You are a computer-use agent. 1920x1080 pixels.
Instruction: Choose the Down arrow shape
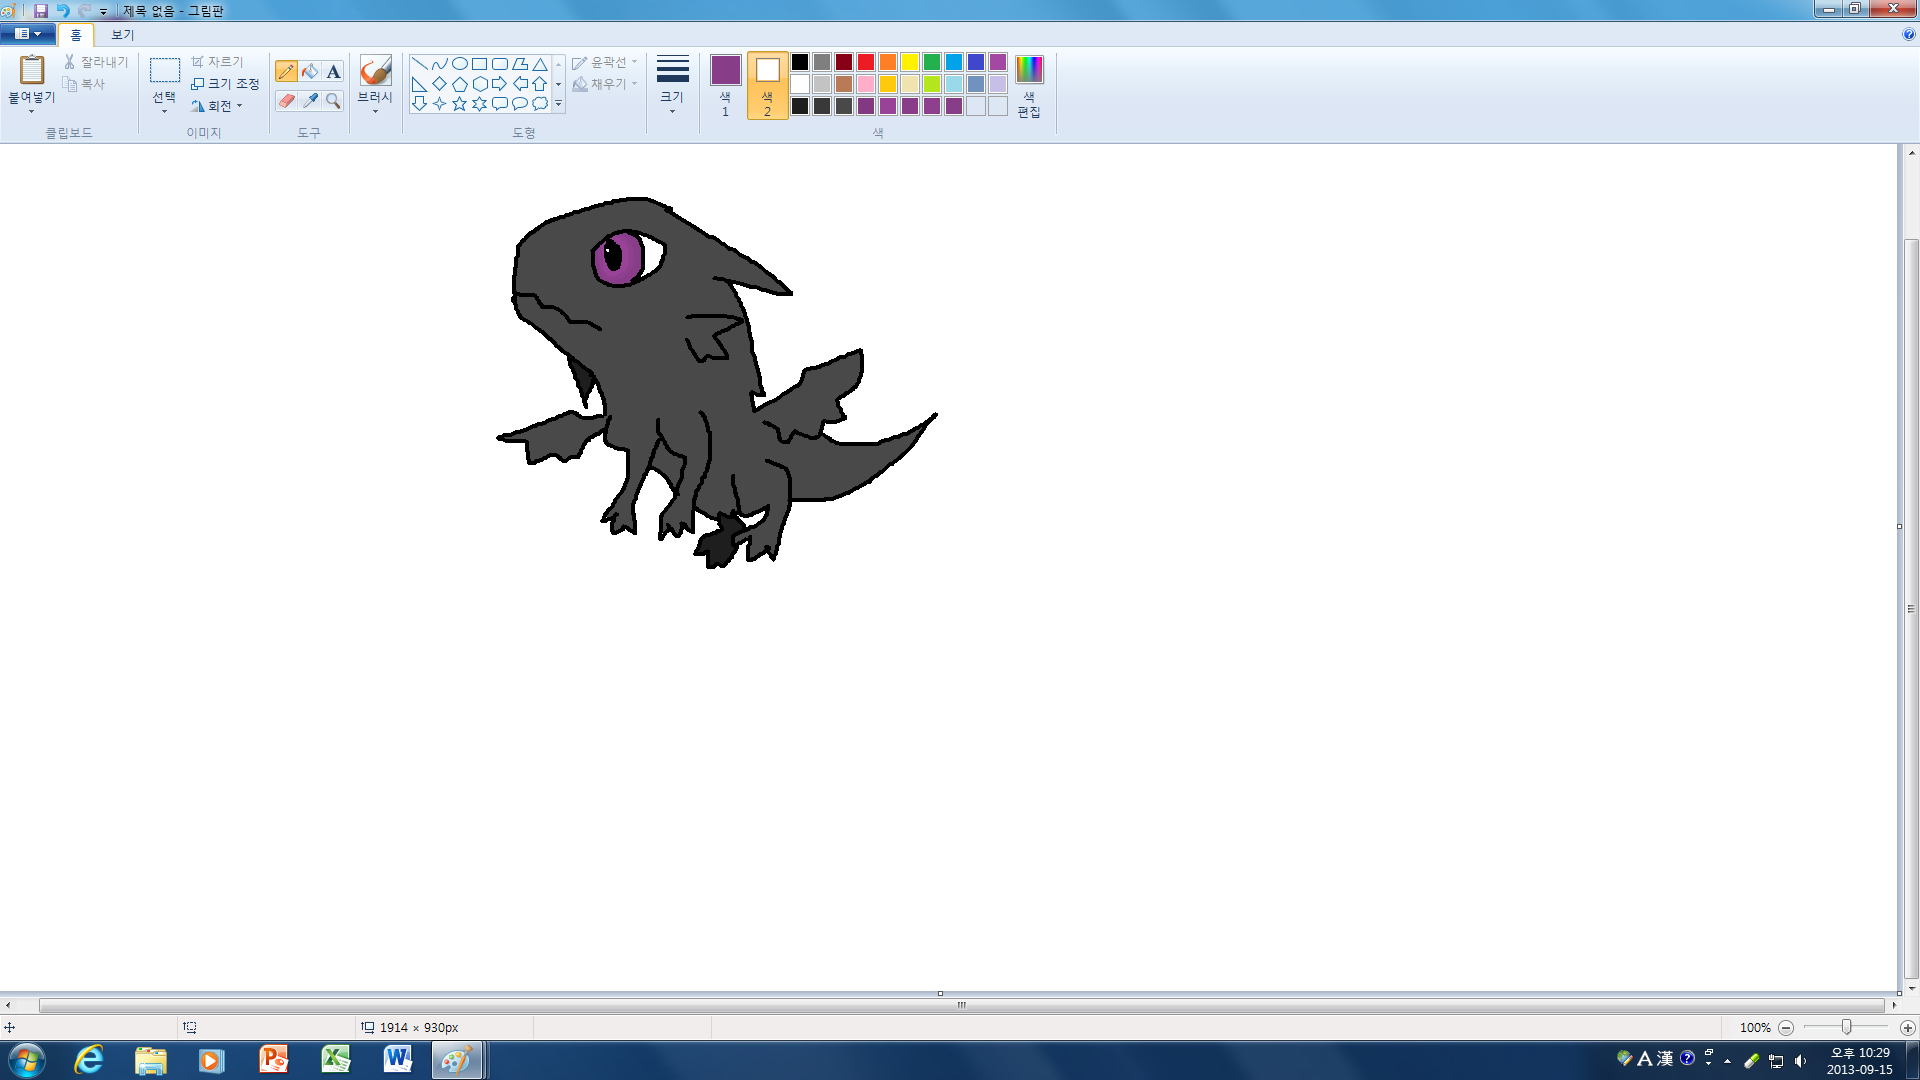pos(420,103)
